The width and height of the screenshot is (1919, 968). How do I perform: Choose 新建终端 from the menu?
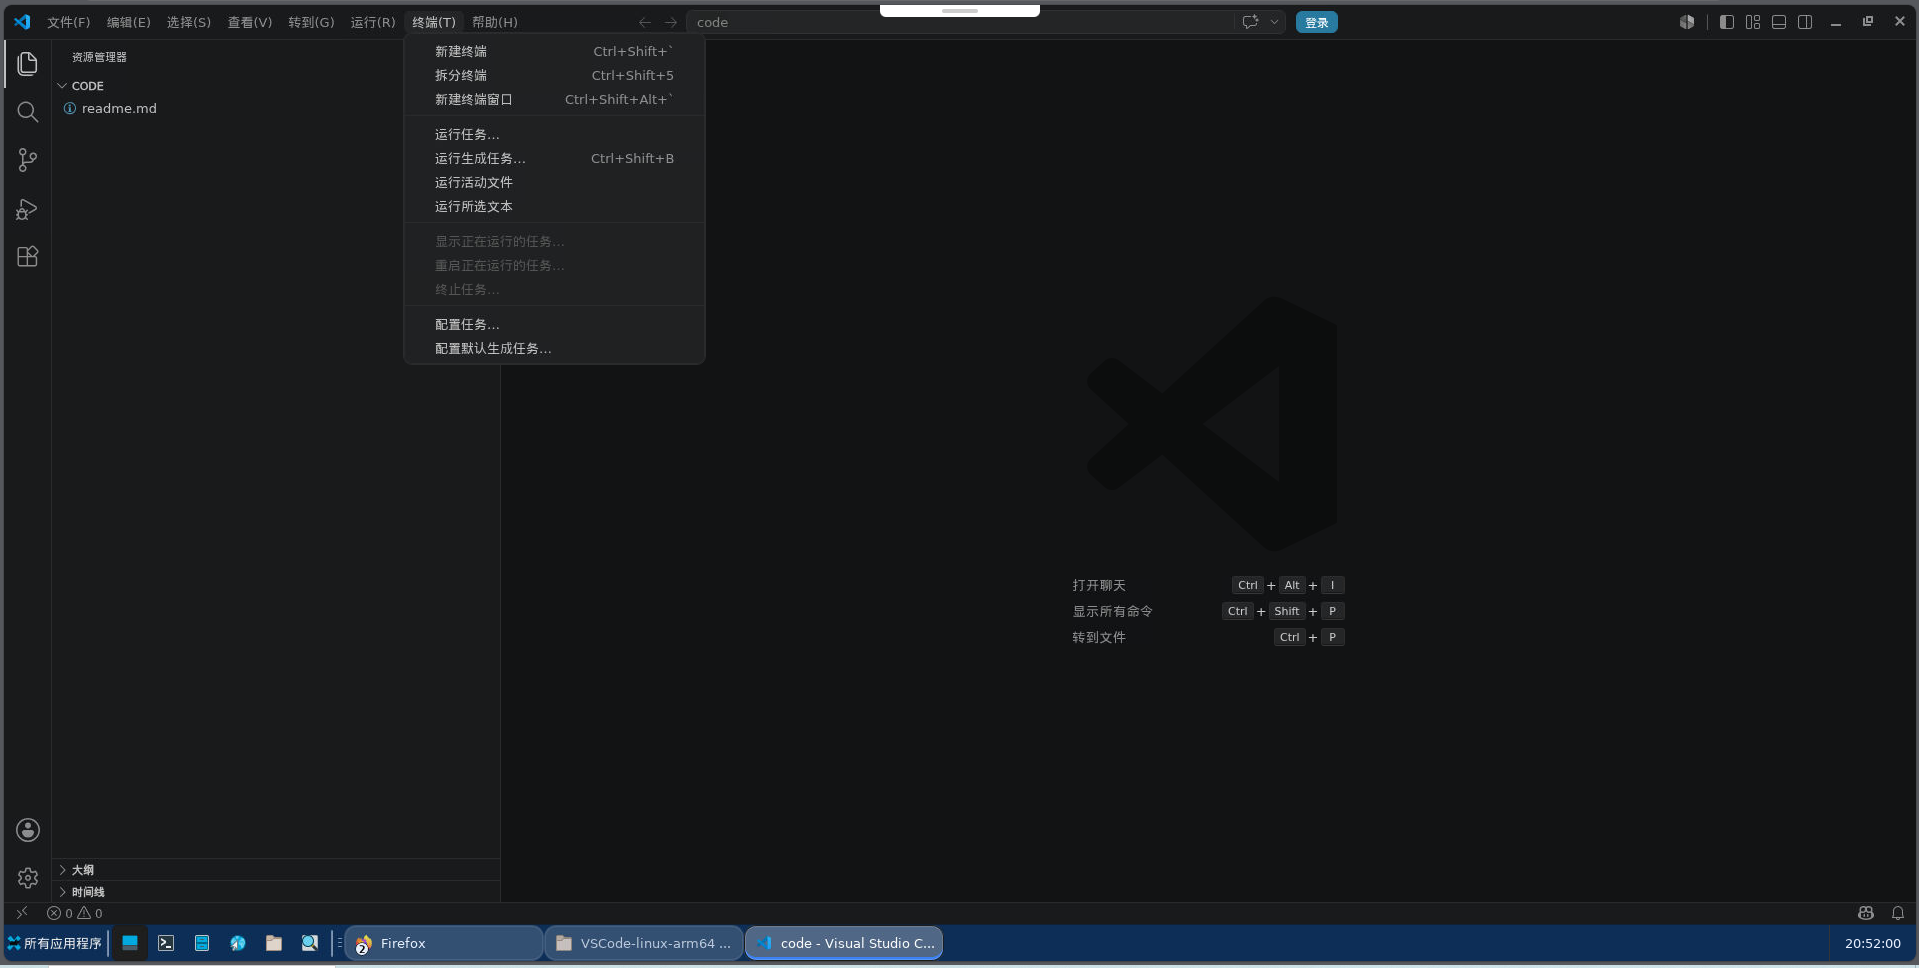(555, 51)
